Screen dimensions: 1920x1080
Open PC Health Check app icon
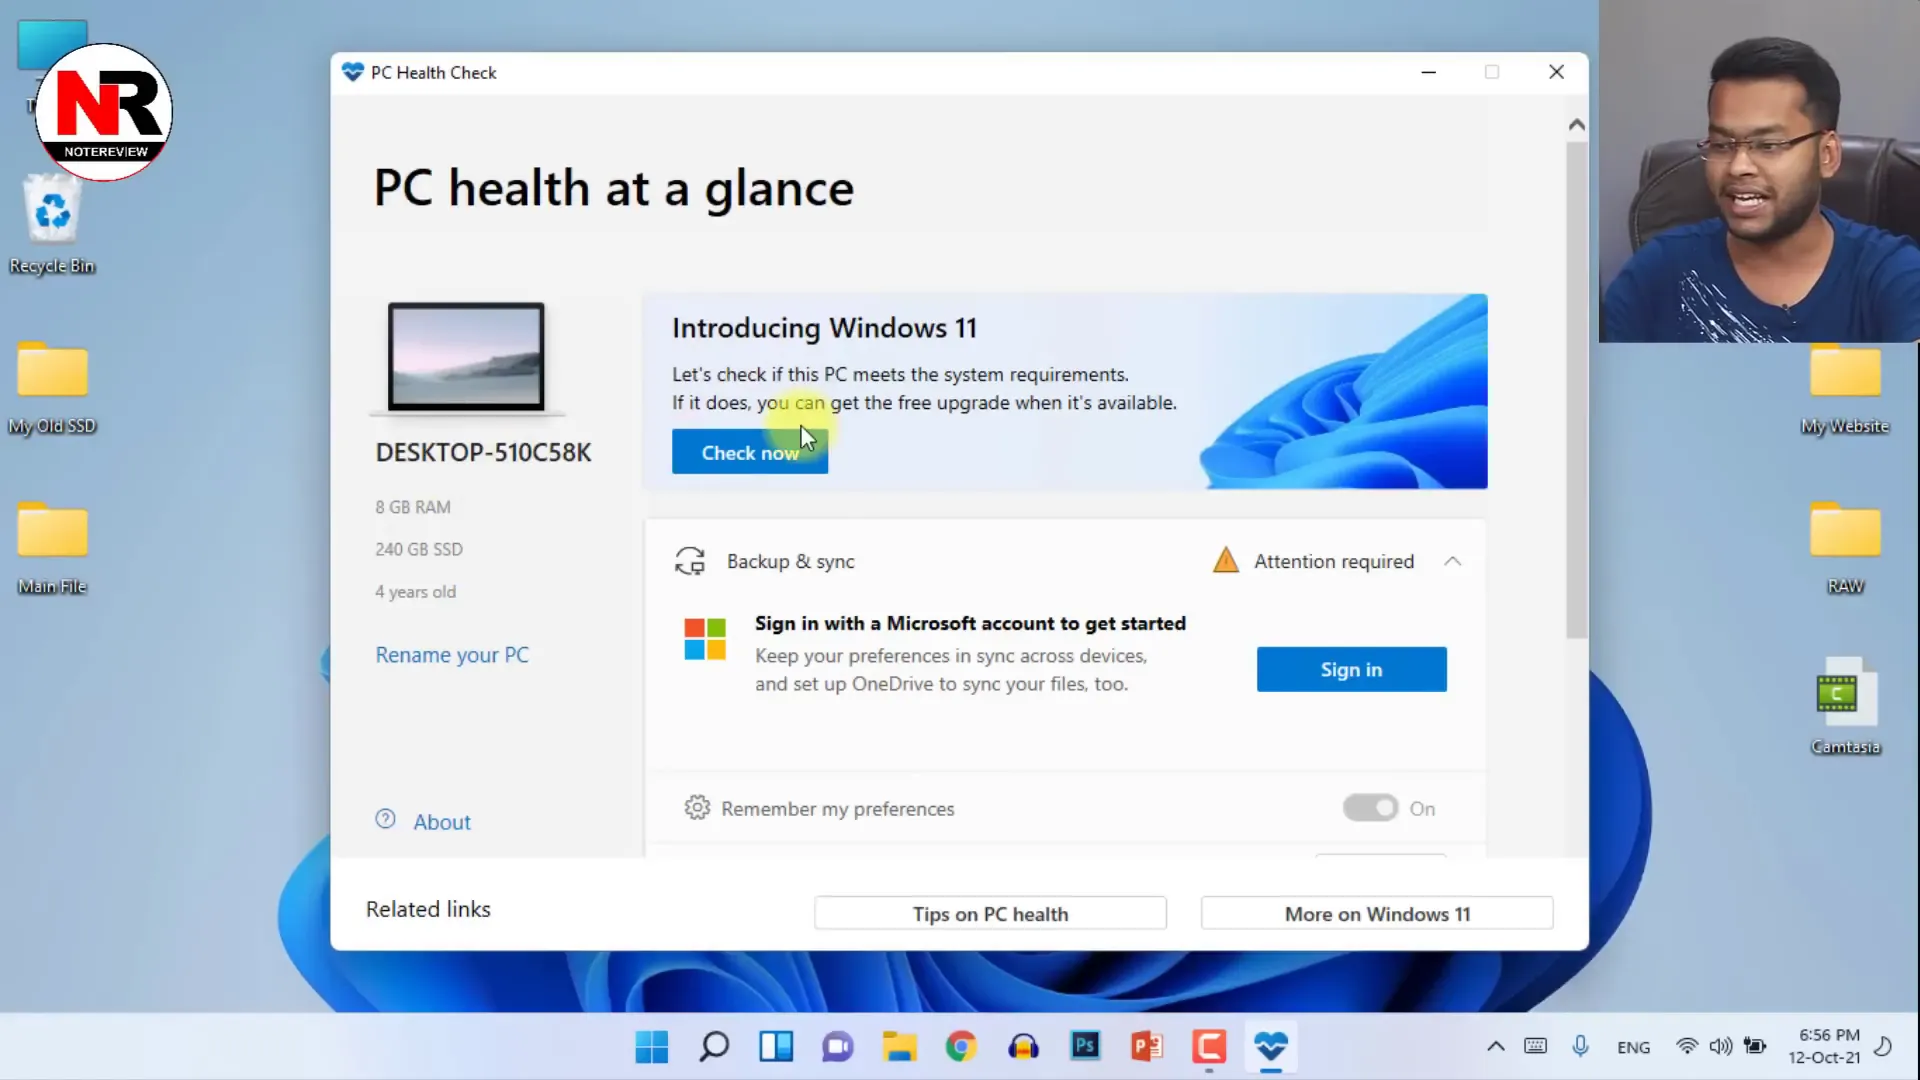point(1269,1046)
